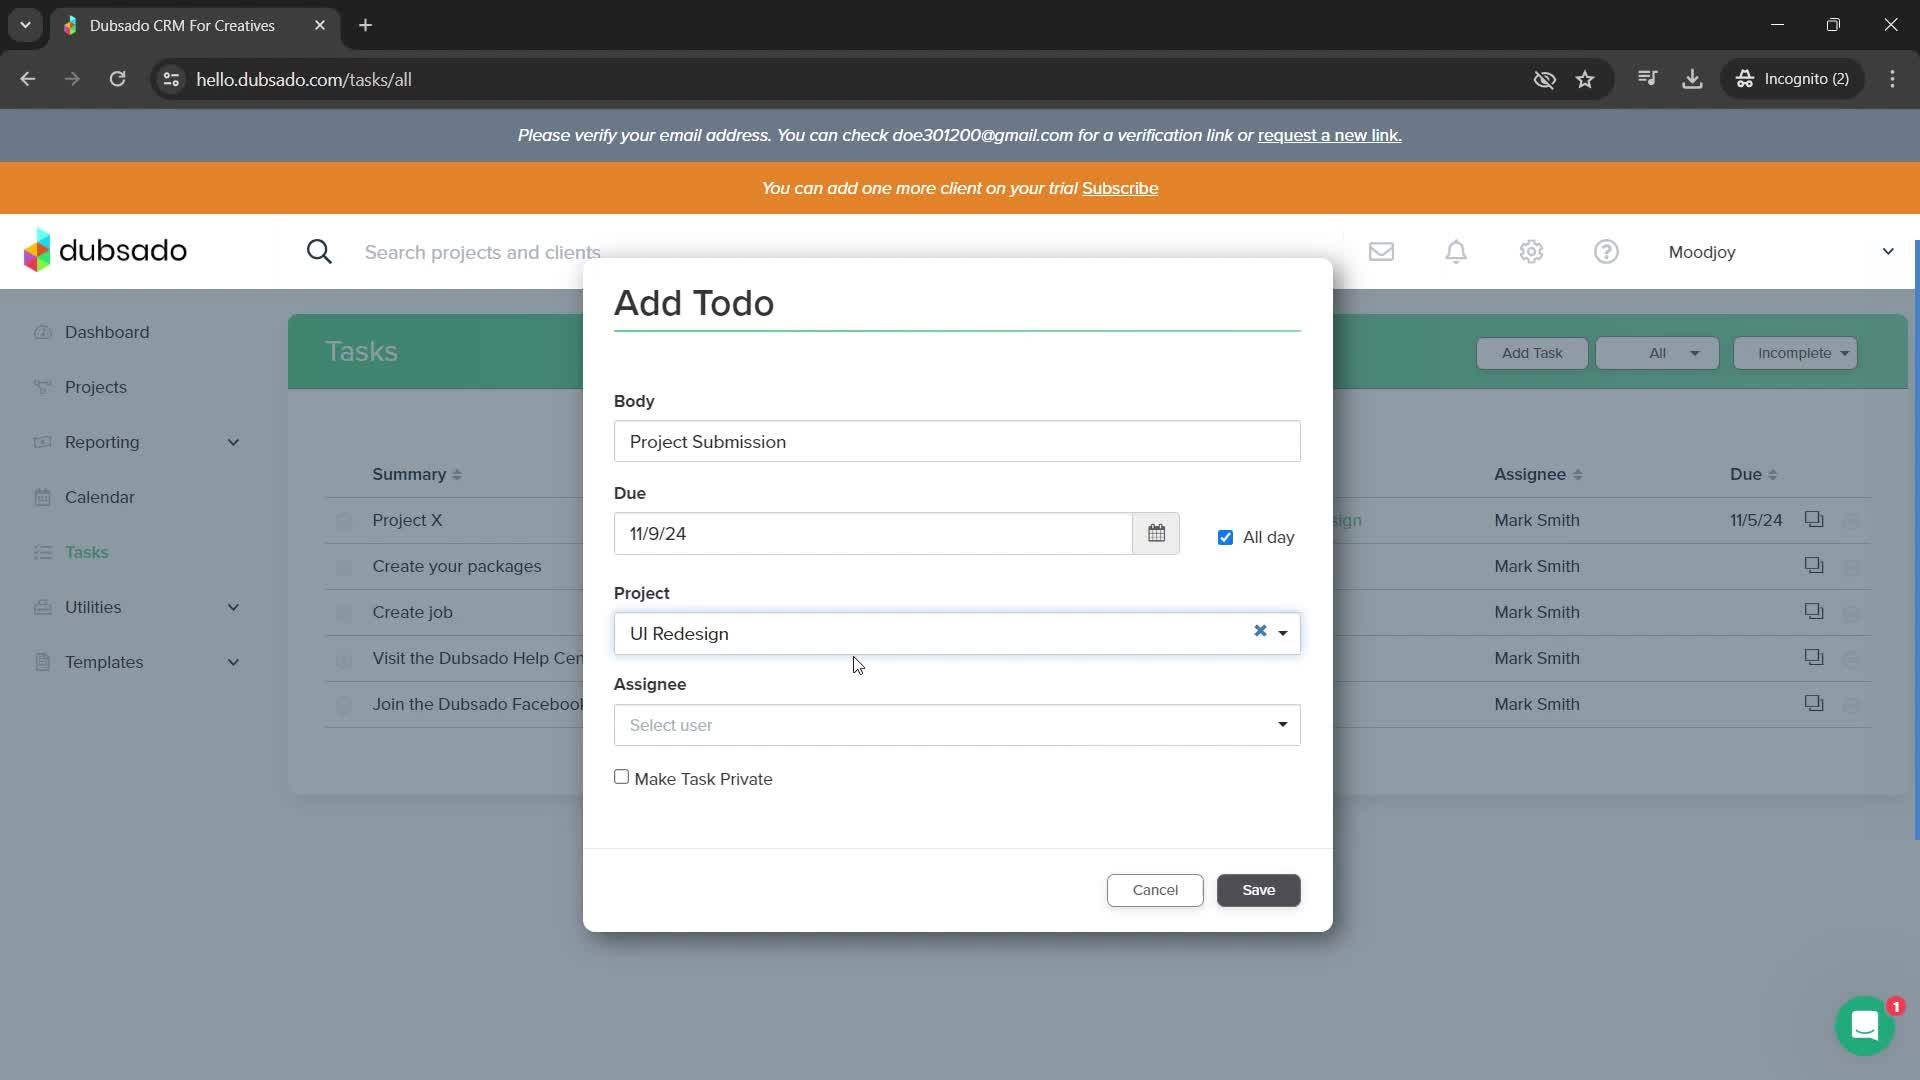Click the page vertical scrollbar

click(x=1916, y=540)
